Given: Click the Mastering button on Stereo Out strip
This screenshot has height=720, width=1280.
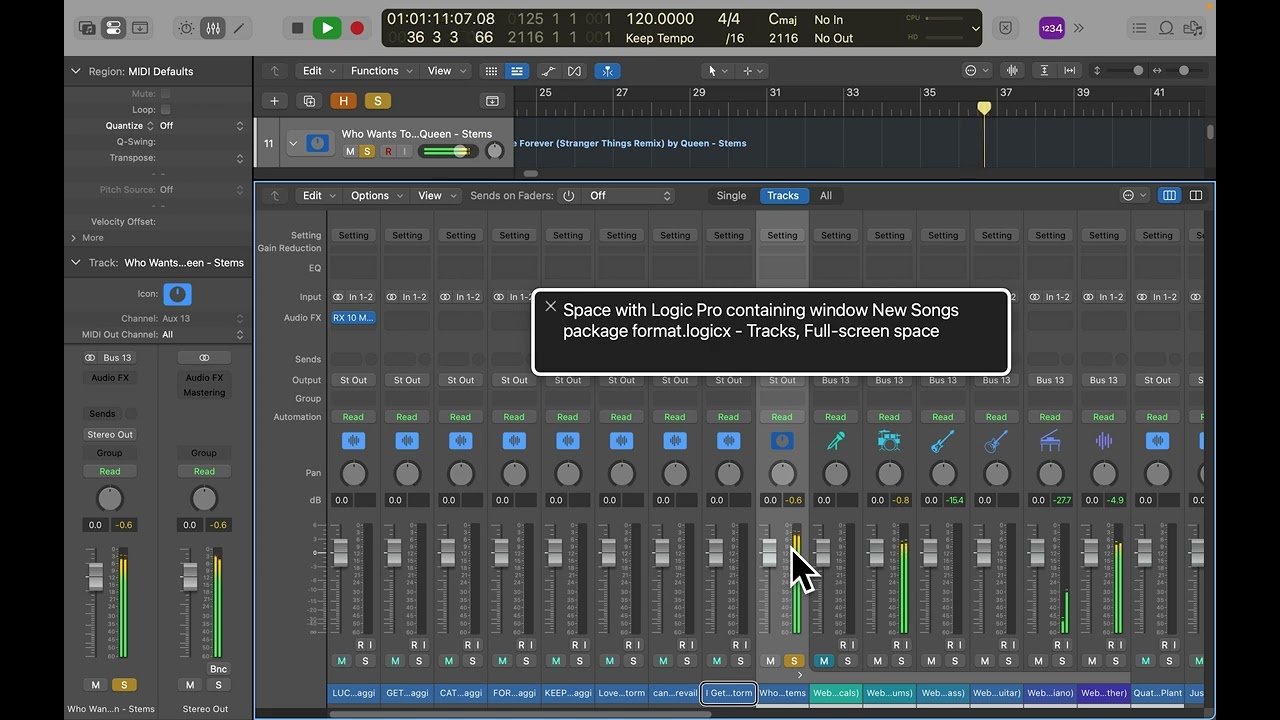Looking at the screenshot, I should [204, 393].
